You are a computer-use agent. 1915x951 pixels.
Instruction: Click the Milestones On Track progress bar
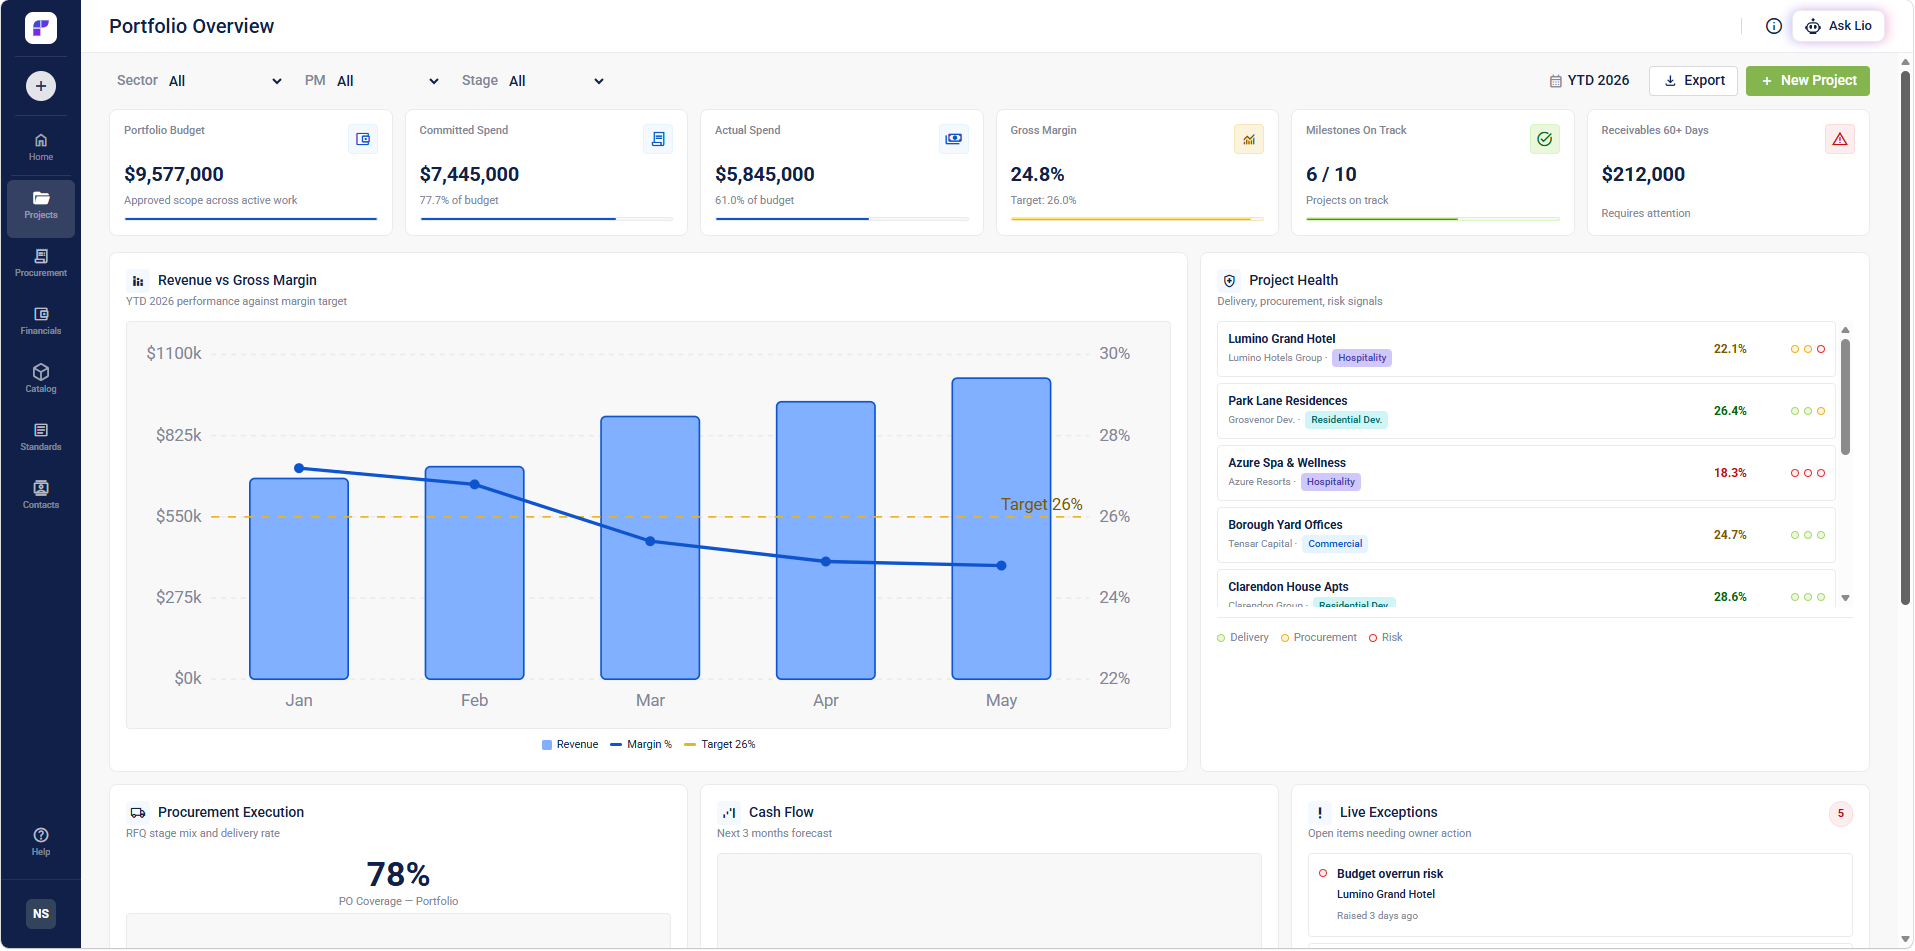[1433, 219]
